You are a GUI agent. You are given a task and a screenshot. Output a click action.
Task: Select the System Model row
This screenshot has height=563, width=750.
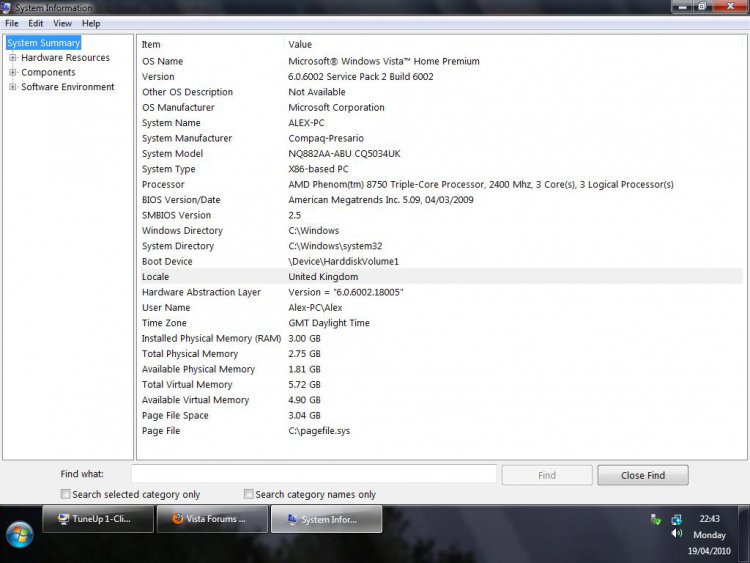441,154
